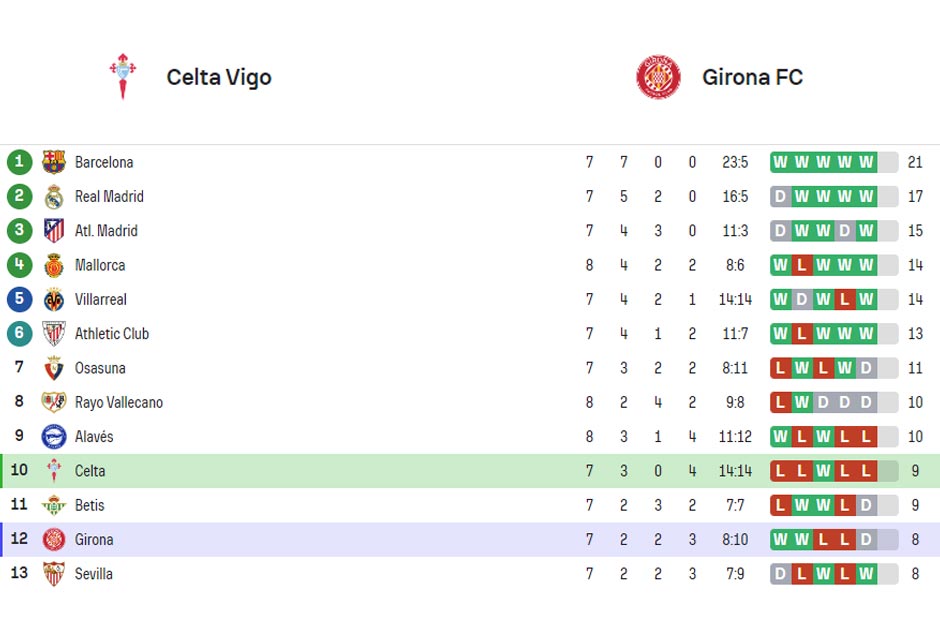Open the Osasuna team link

click(100, 368)
